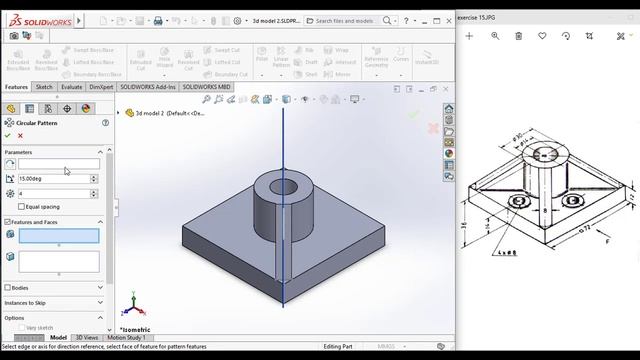Click the Previous View icon

click(231, 99)
